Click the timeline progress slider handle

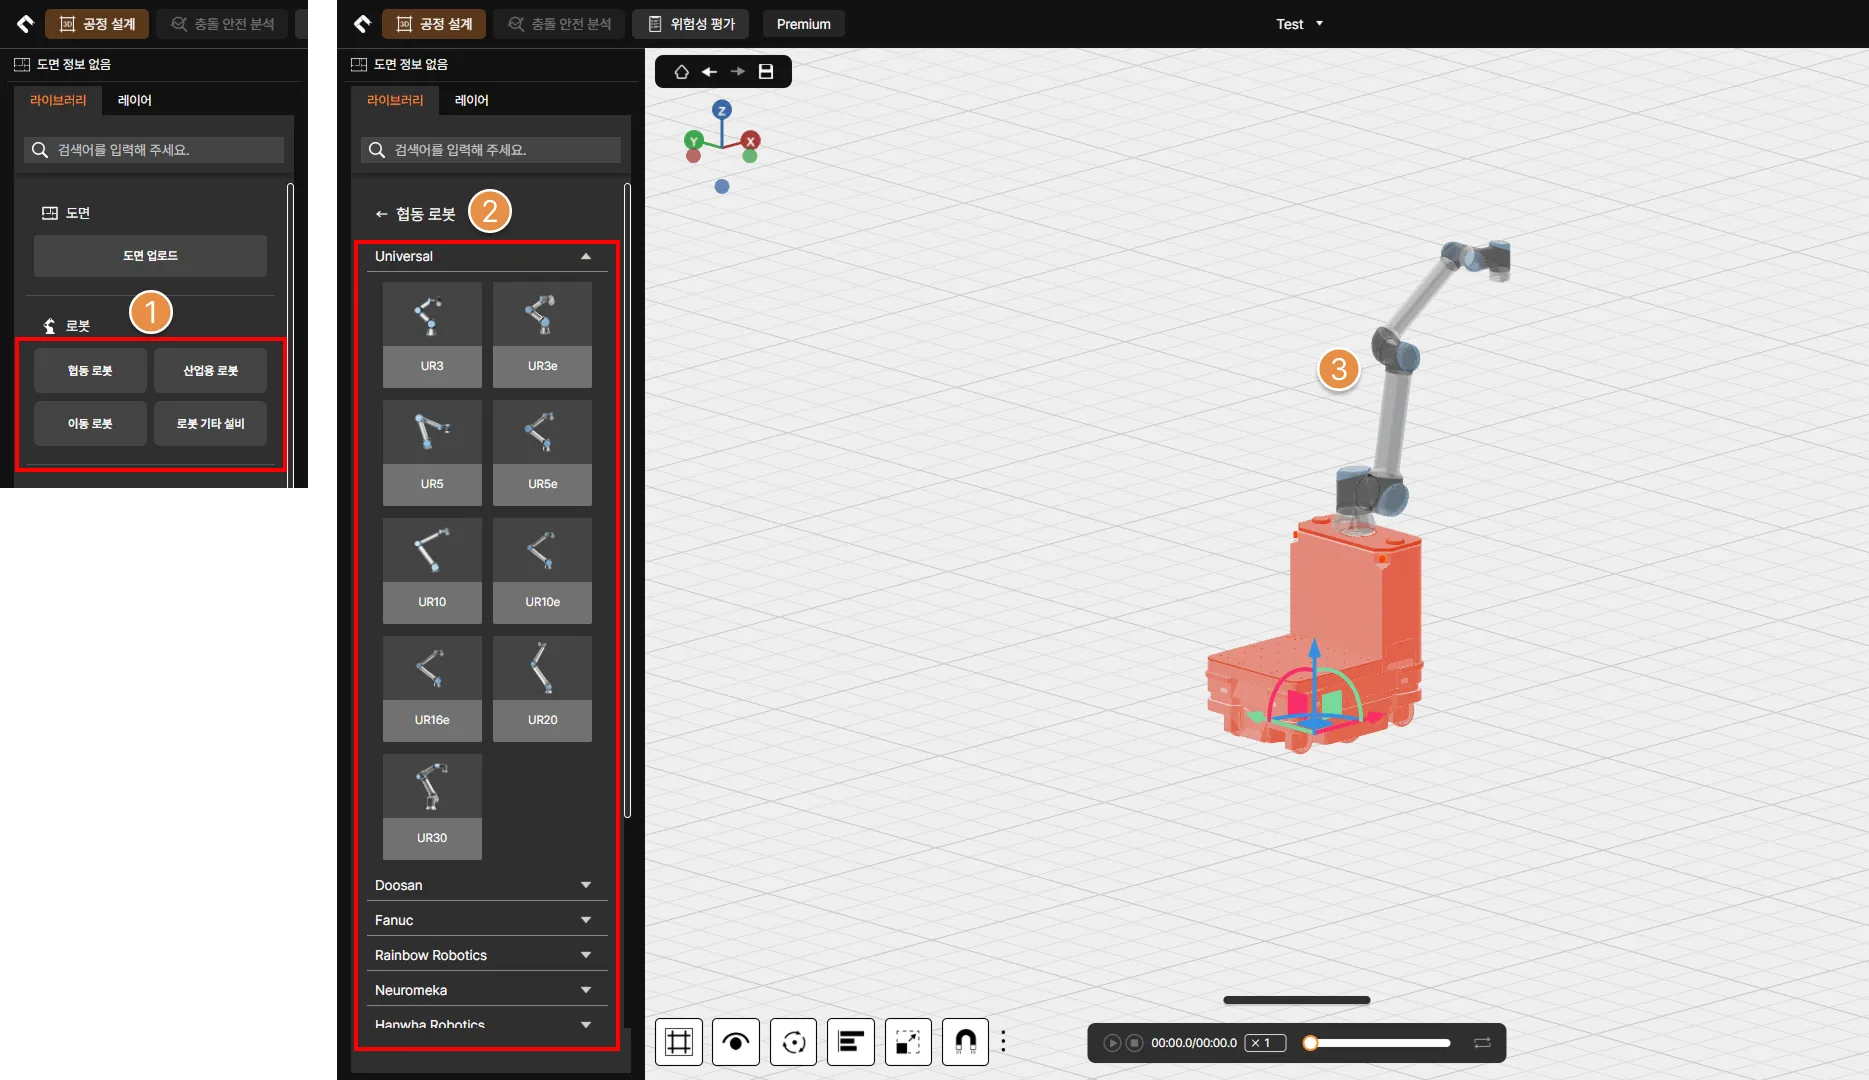coord(1310,1043)
